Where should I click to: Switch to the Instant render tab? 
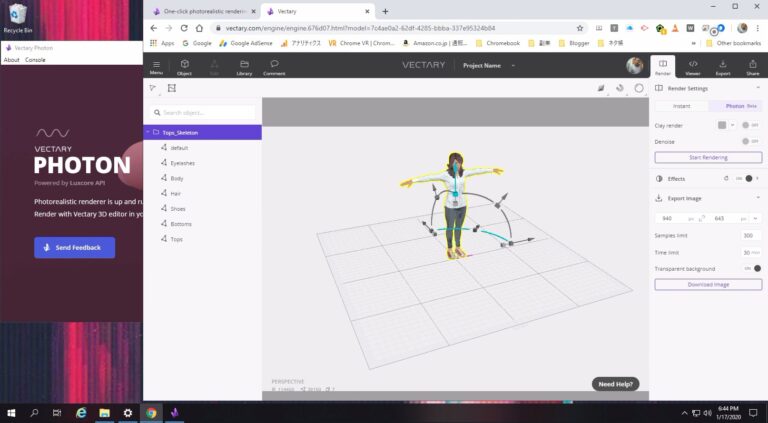click(681, 106)
